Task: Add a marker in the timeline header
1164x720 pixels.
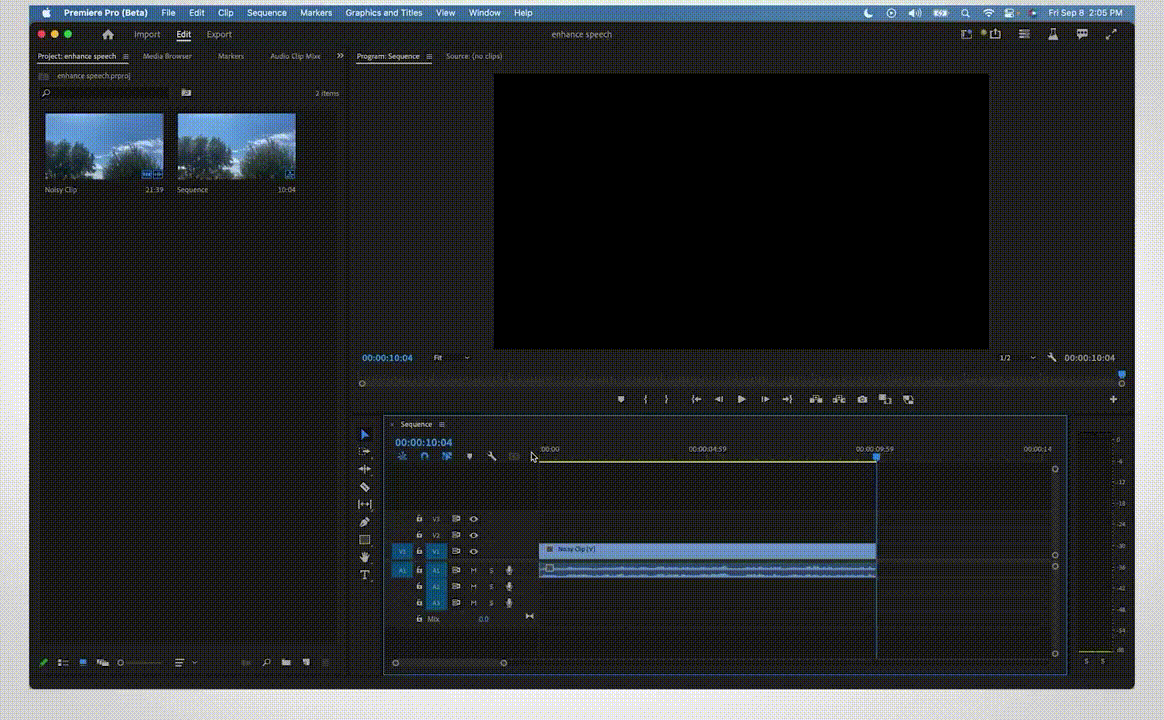Action: point(469,456)
